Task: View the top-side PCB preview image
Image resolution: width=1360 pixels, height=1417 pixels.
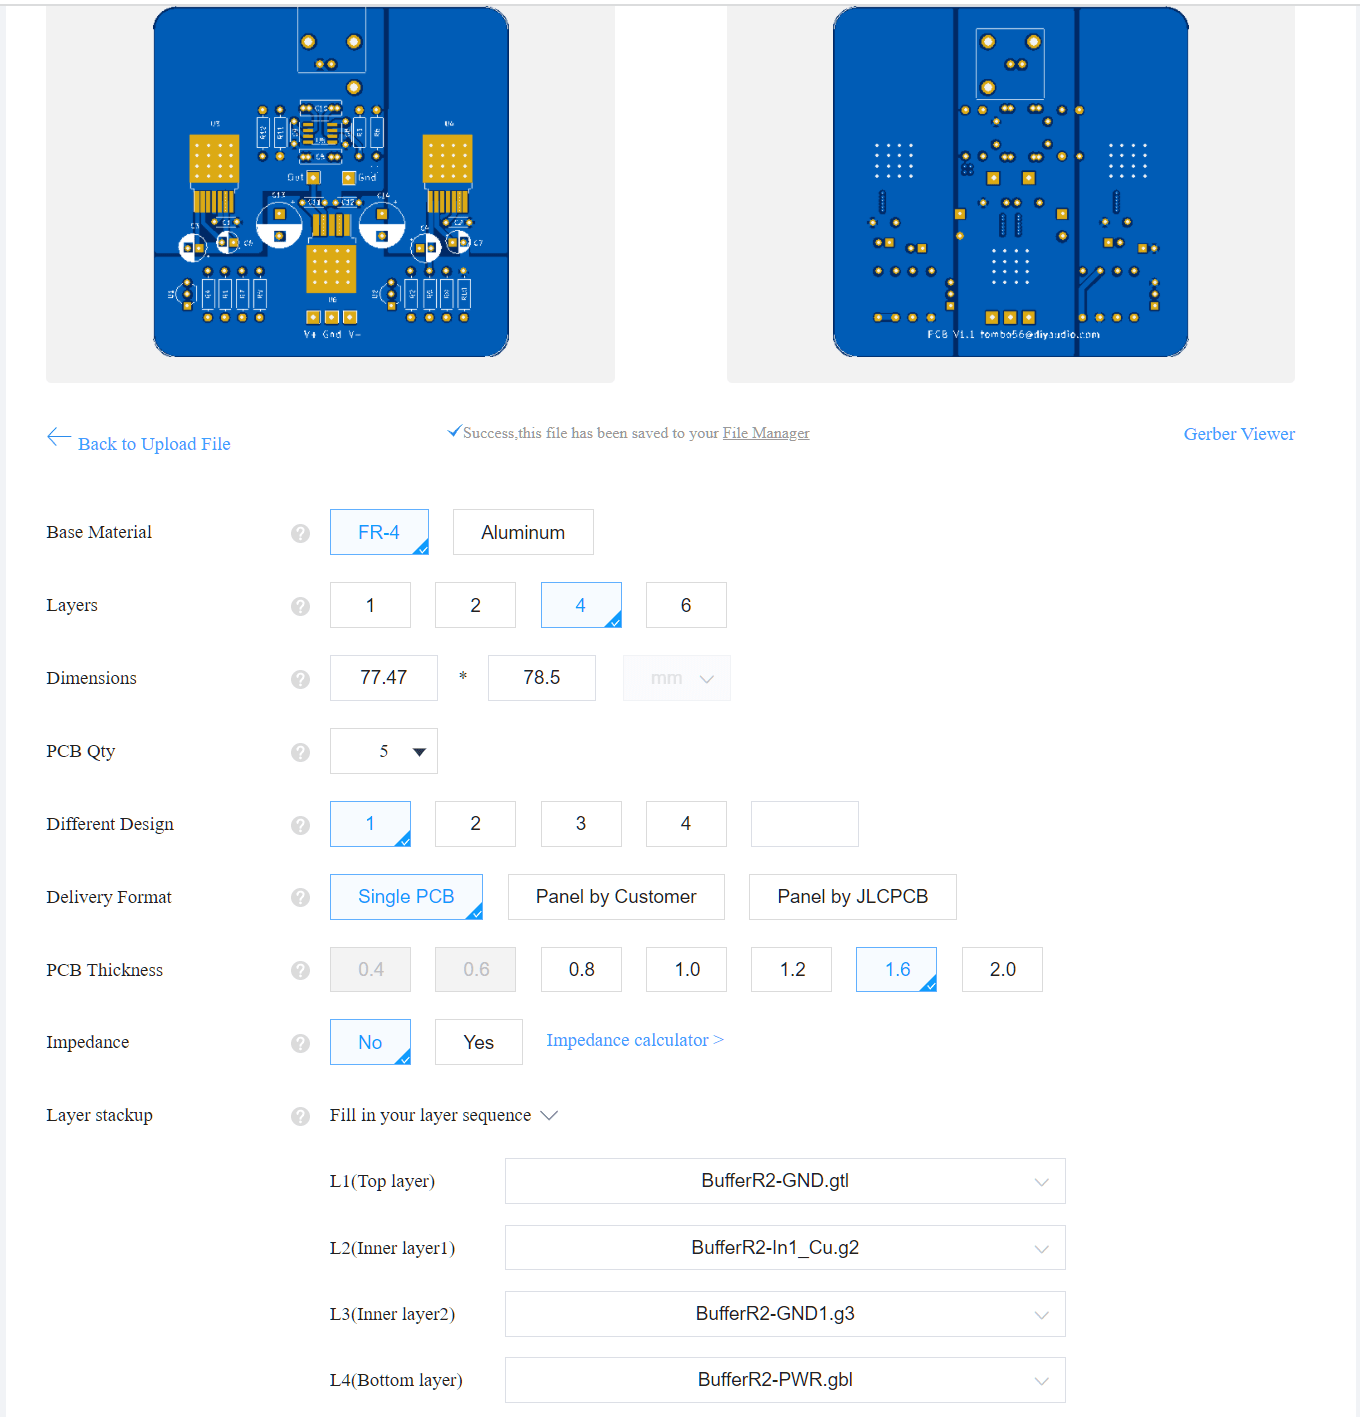Action: 331,182
